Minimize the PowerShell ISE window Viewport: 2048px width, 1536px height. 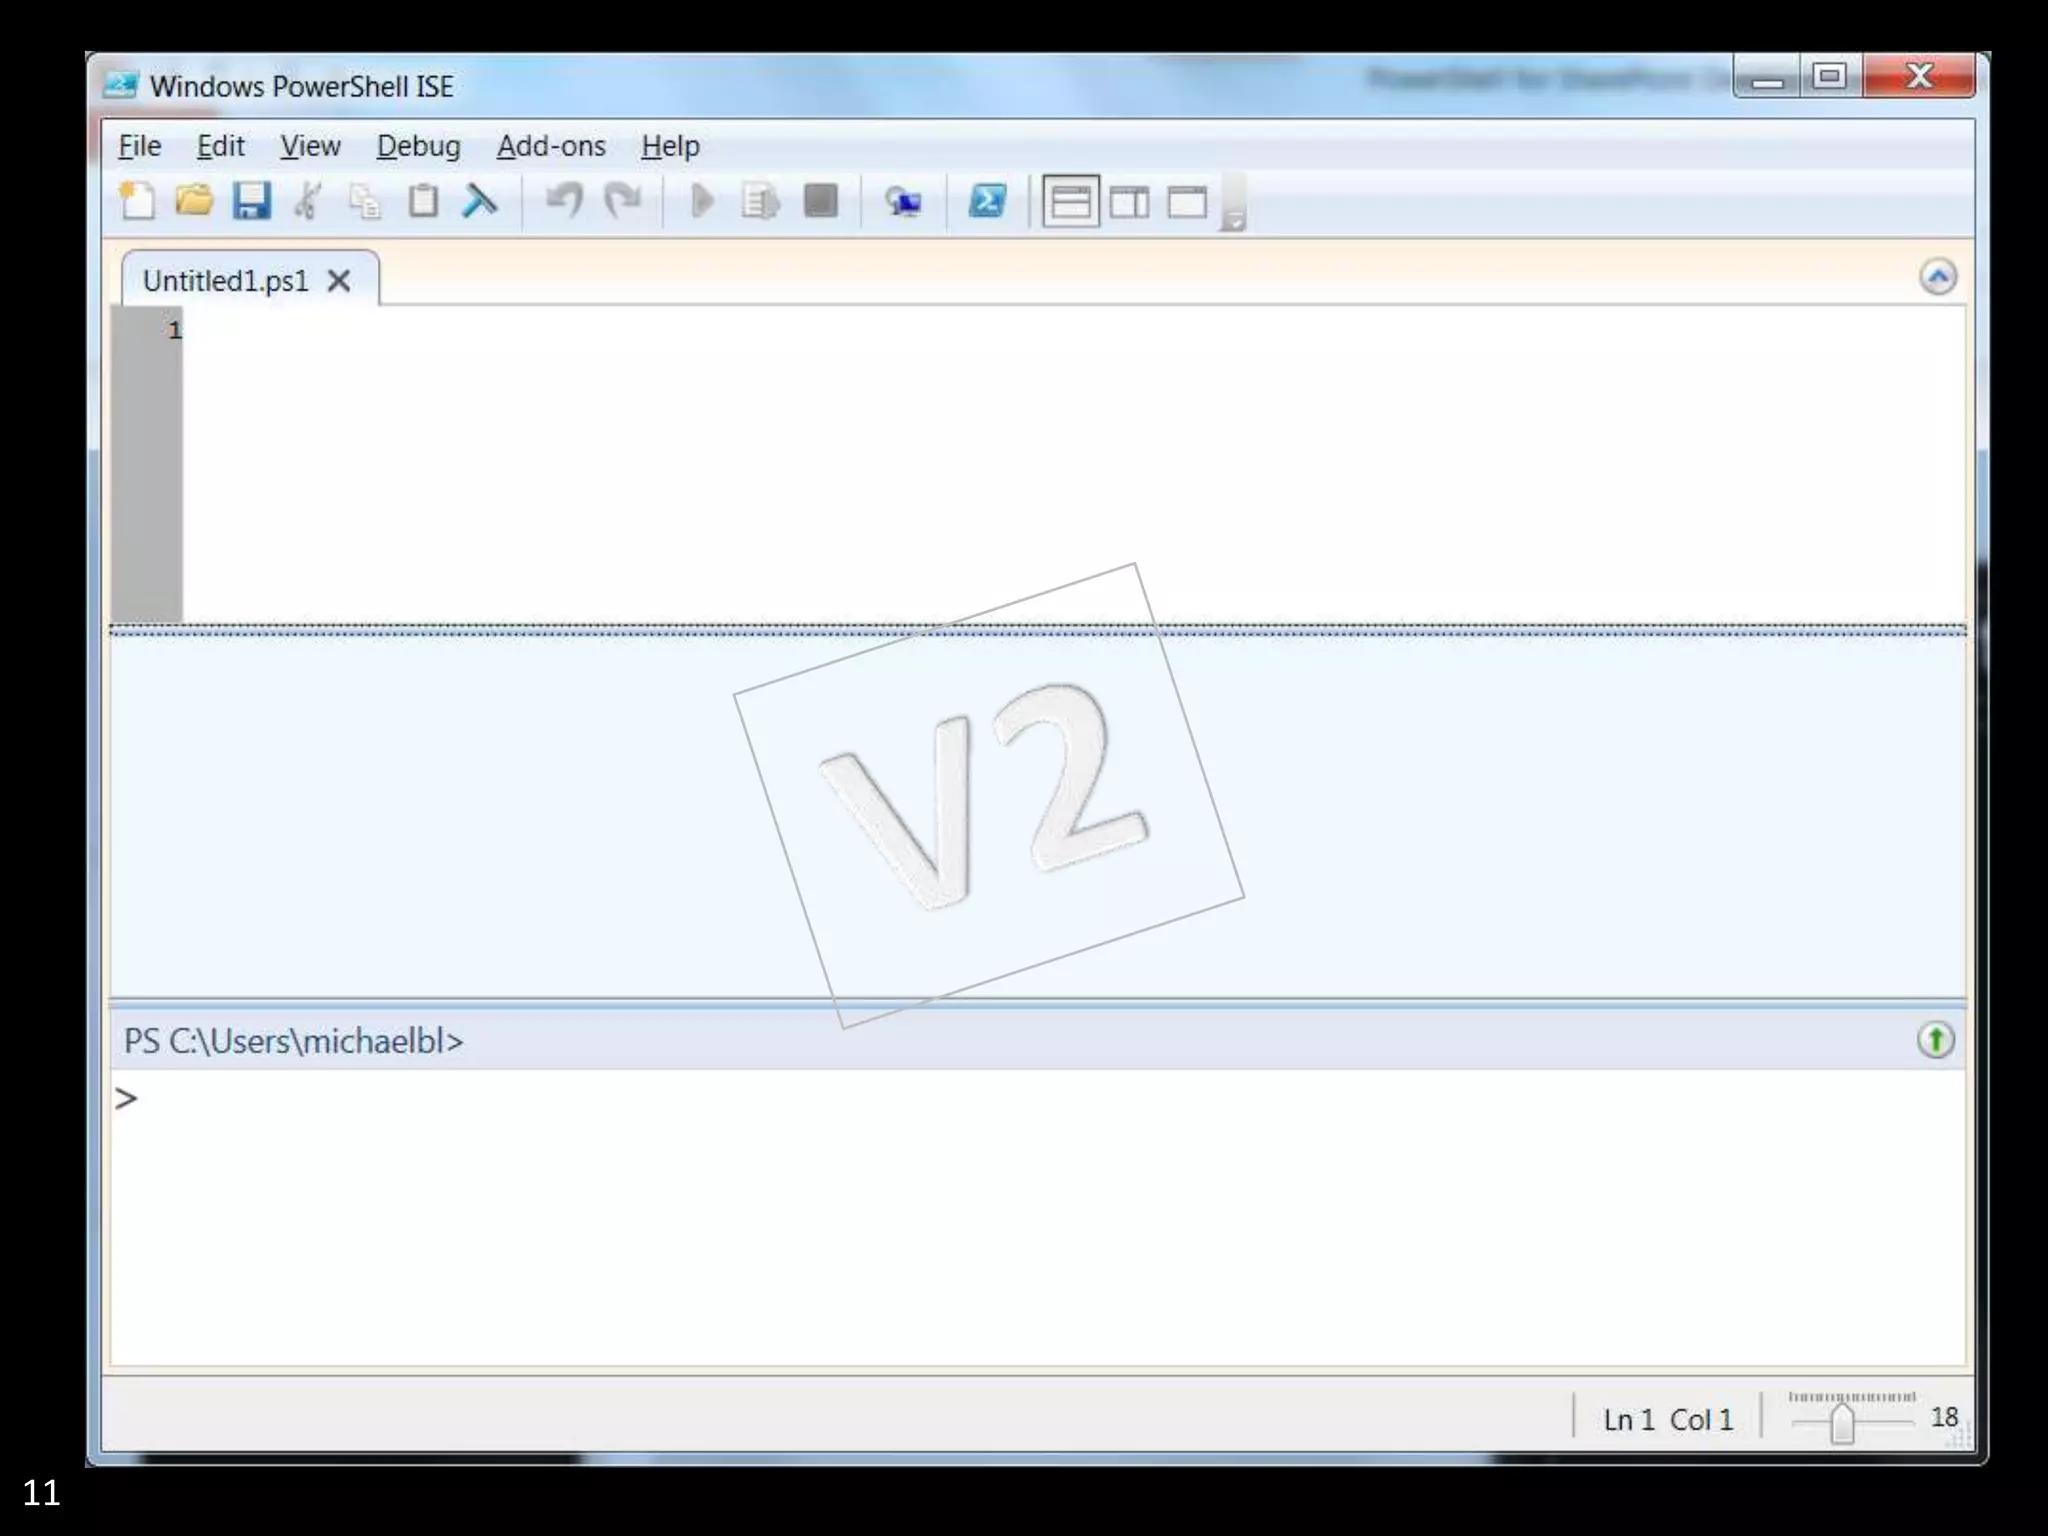tap(1767, 78)
